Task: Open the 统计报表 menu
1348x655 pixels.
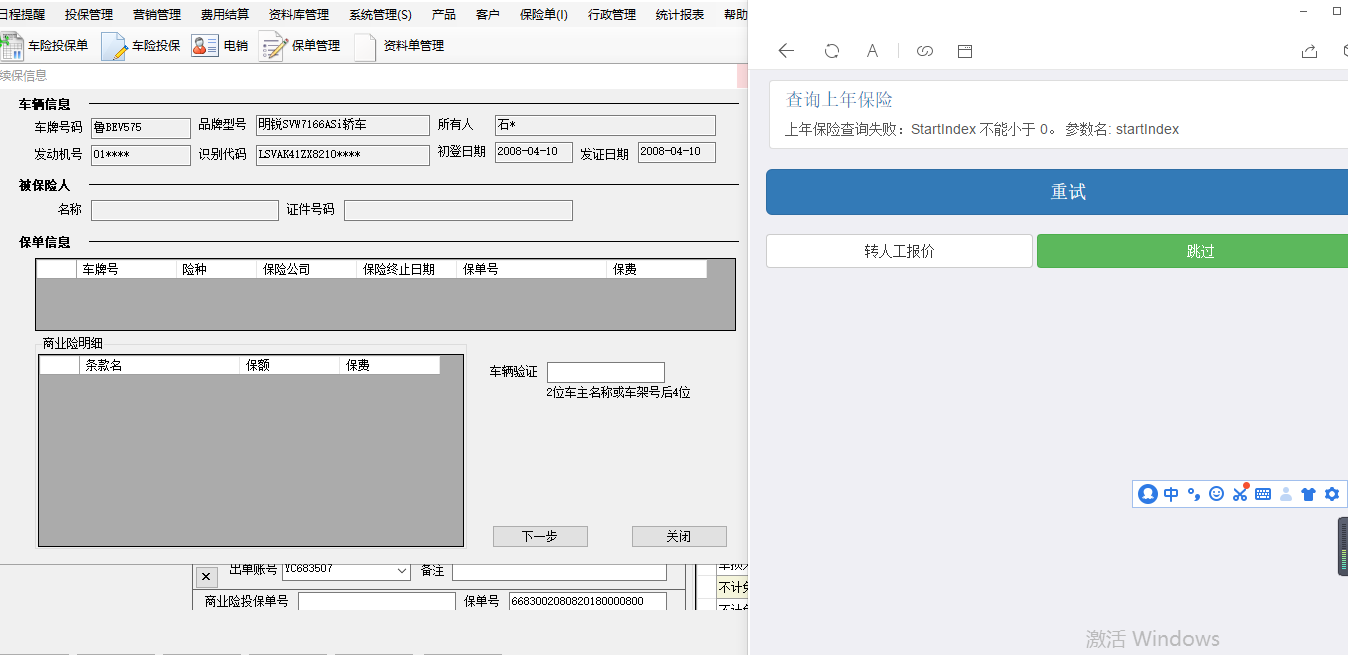Action: click(x=680, y=15)
